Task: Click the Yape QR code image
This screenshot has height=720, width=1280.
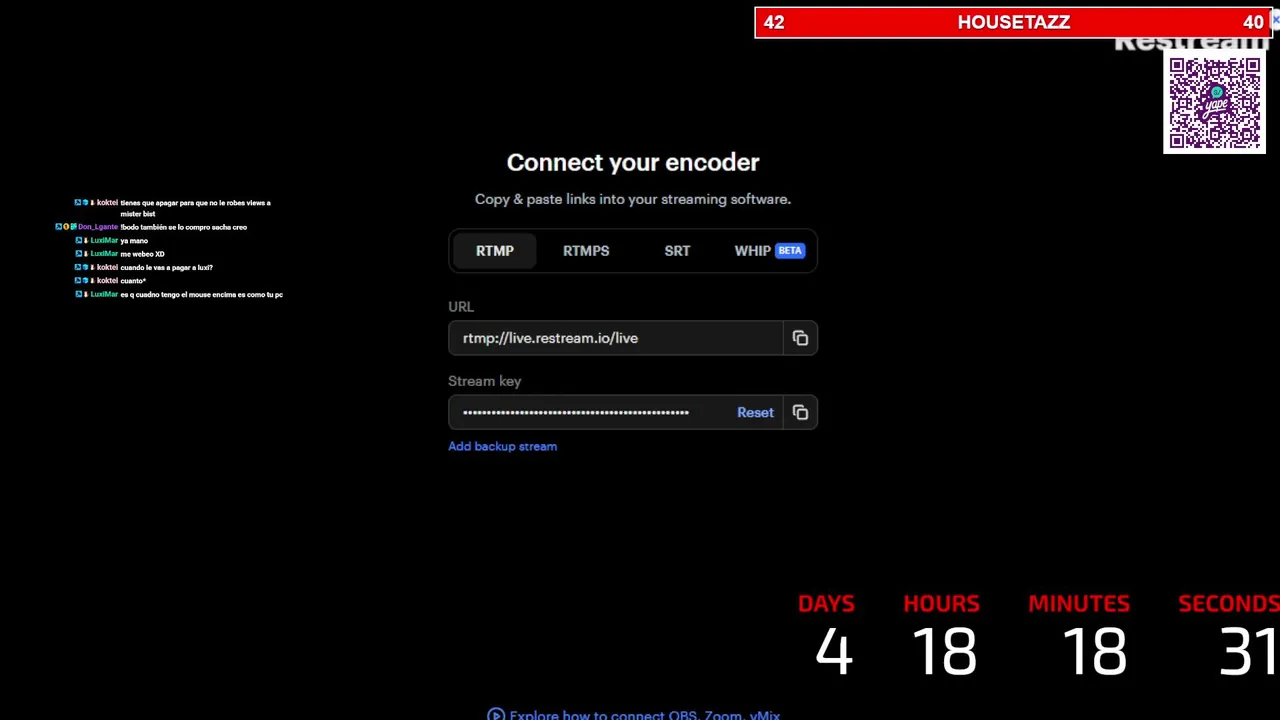Action: tap(1215, 104)
